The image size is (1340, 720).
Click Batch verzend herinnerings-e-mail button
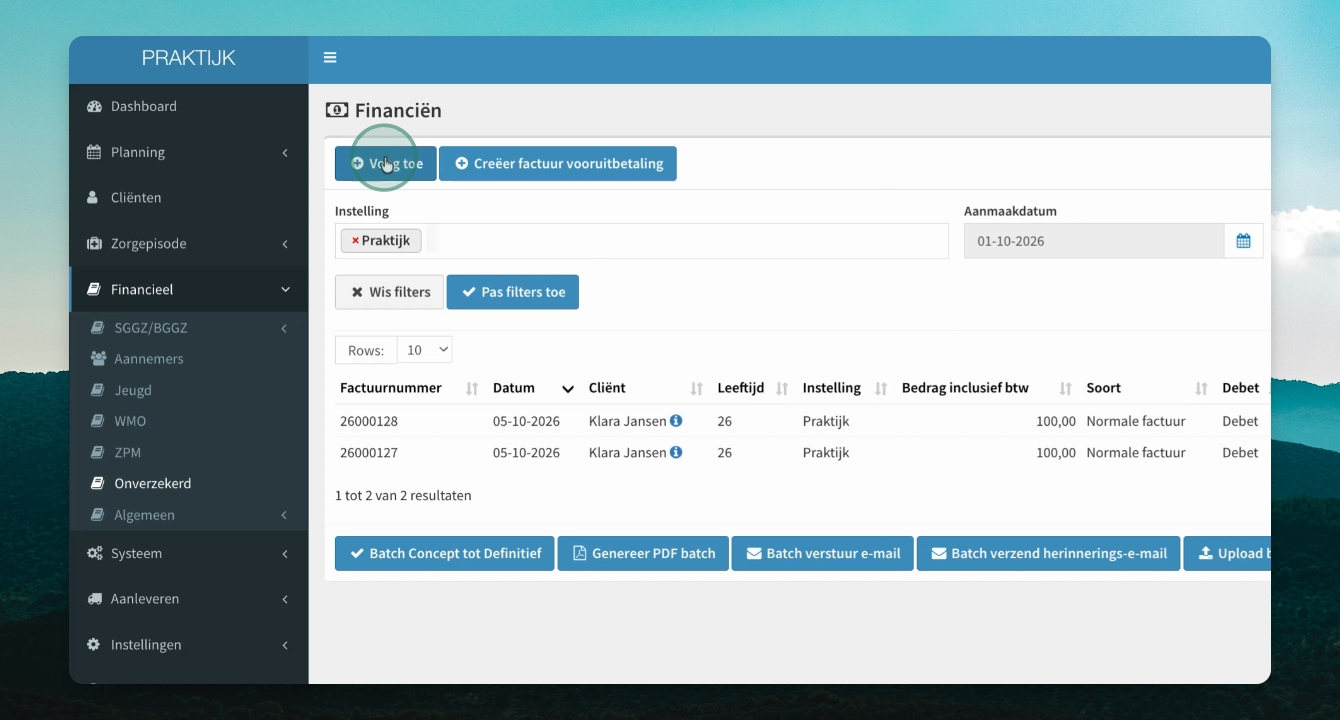[1048, 554]
